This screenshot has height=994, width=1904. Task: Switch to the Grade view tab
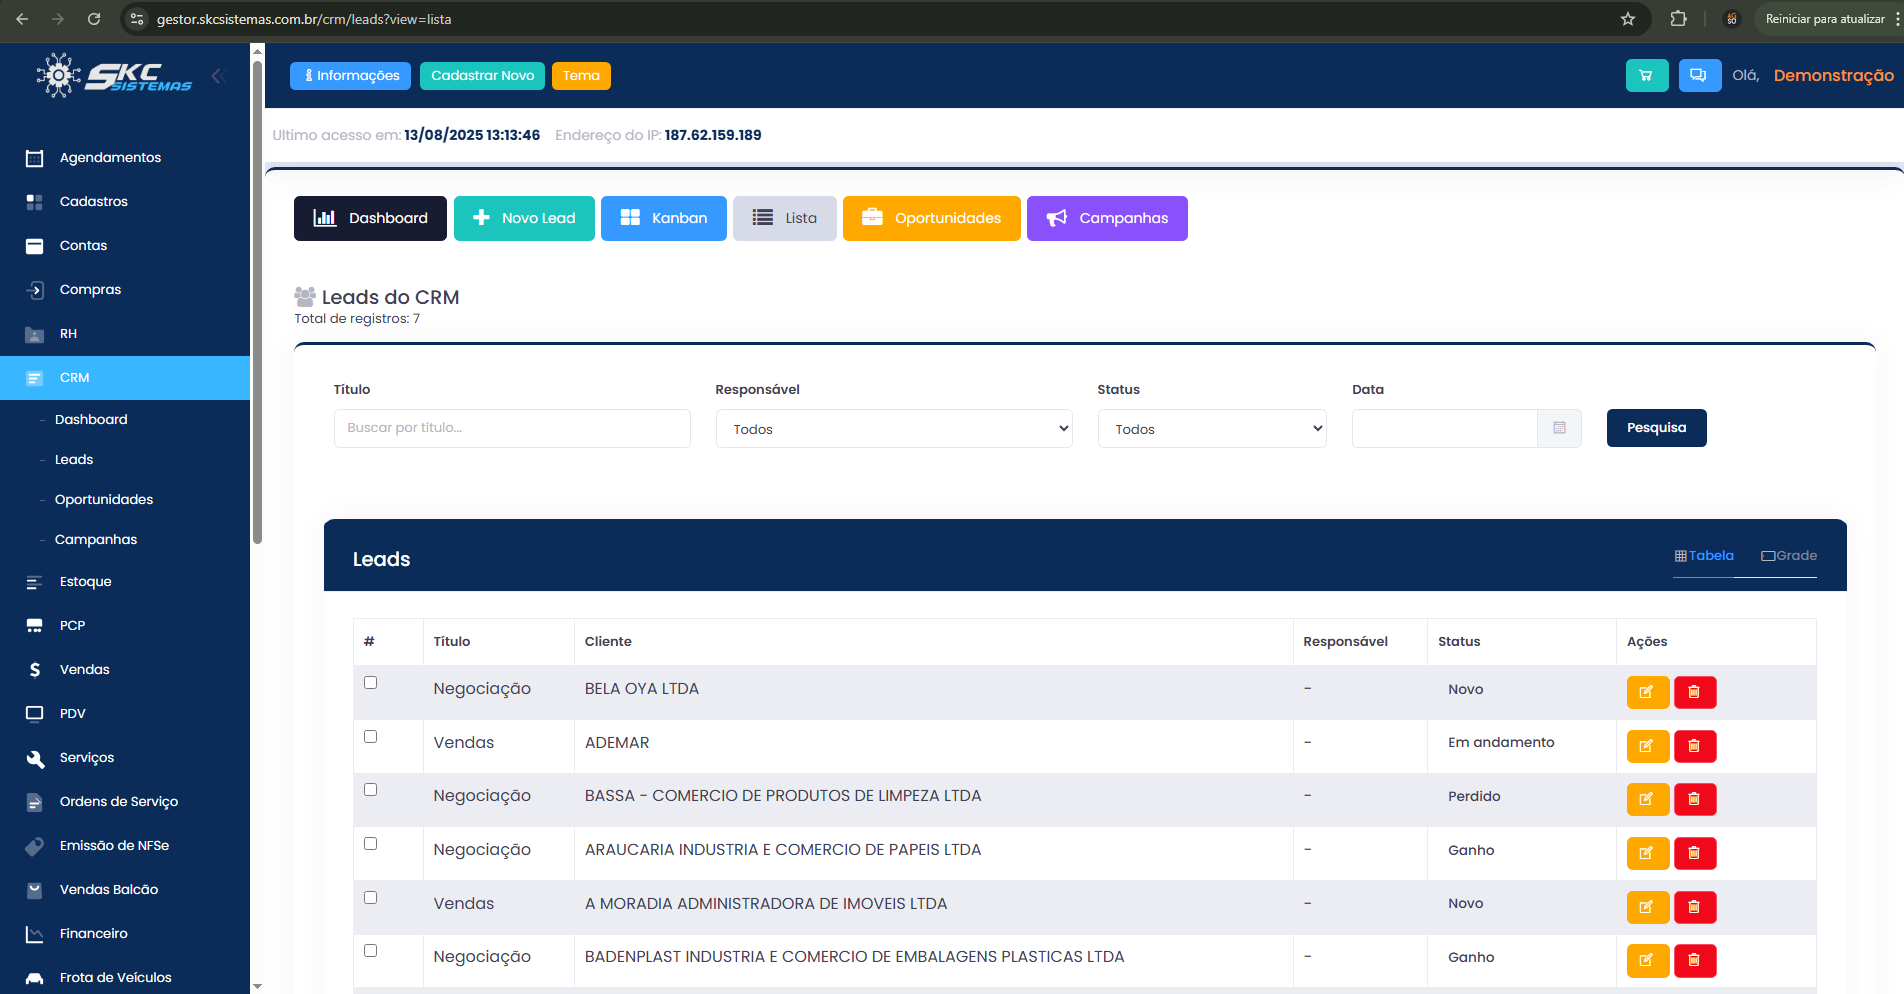tap(1789, 556)
